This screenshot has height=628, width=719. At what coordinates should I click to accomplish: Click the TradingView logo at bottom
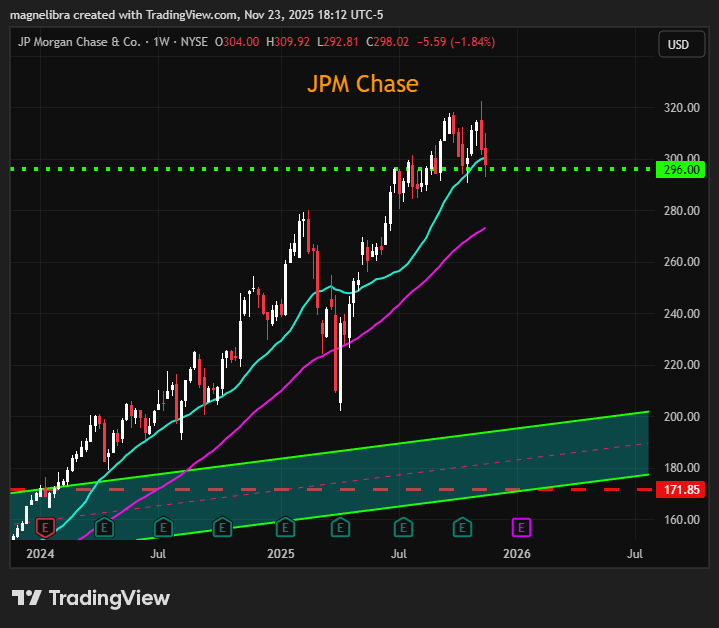(91, 598)
